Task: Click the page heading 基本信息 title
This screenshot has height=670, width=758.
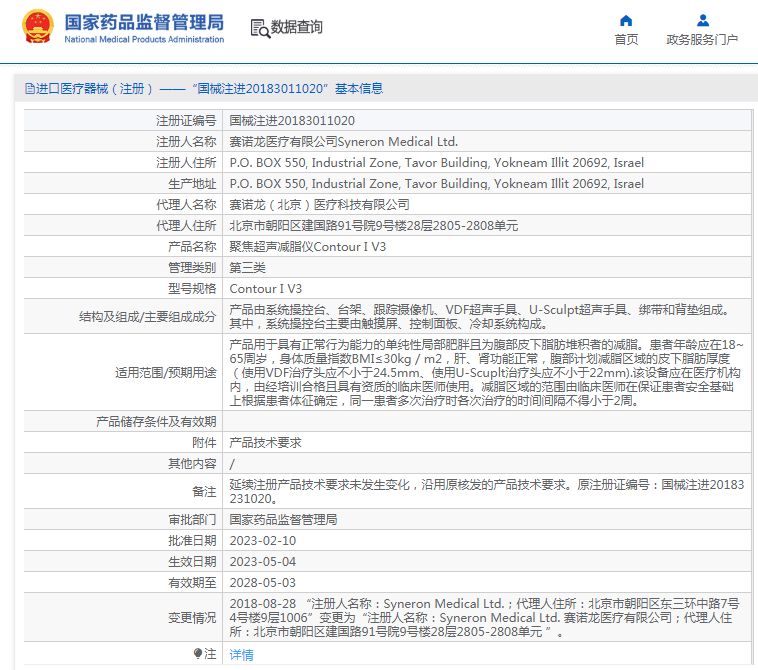Action: coord(359,88)
